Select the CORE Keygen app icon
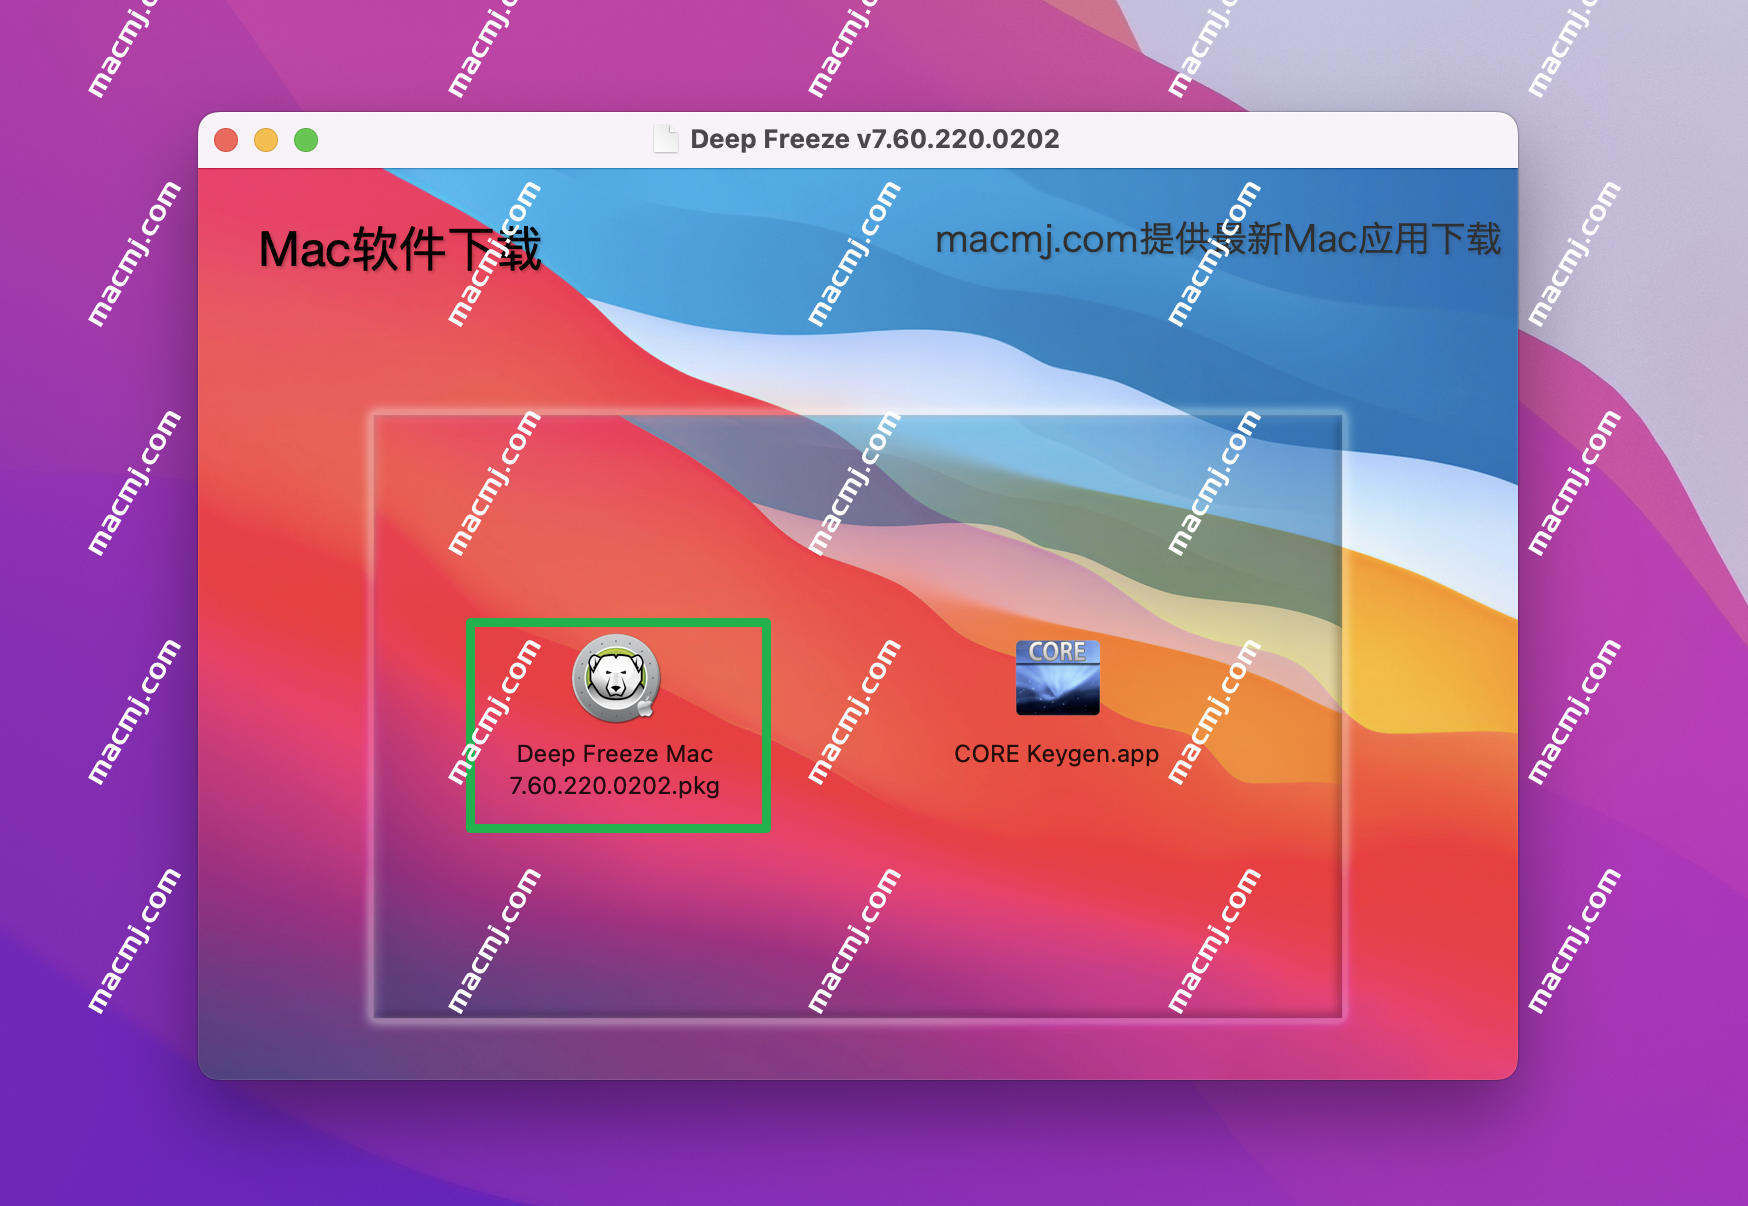1748x1206 pixels. [x=1057, y=678]
